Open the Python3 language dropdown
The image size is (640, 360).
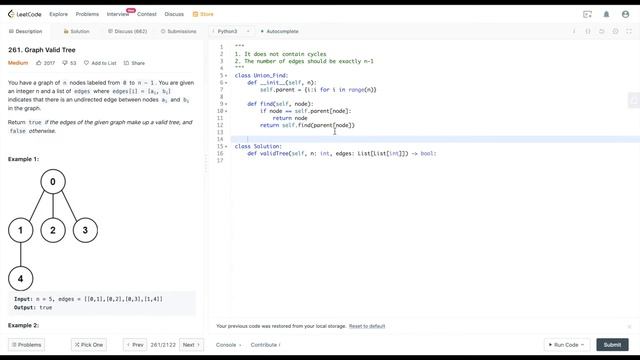tap(231, 31)
